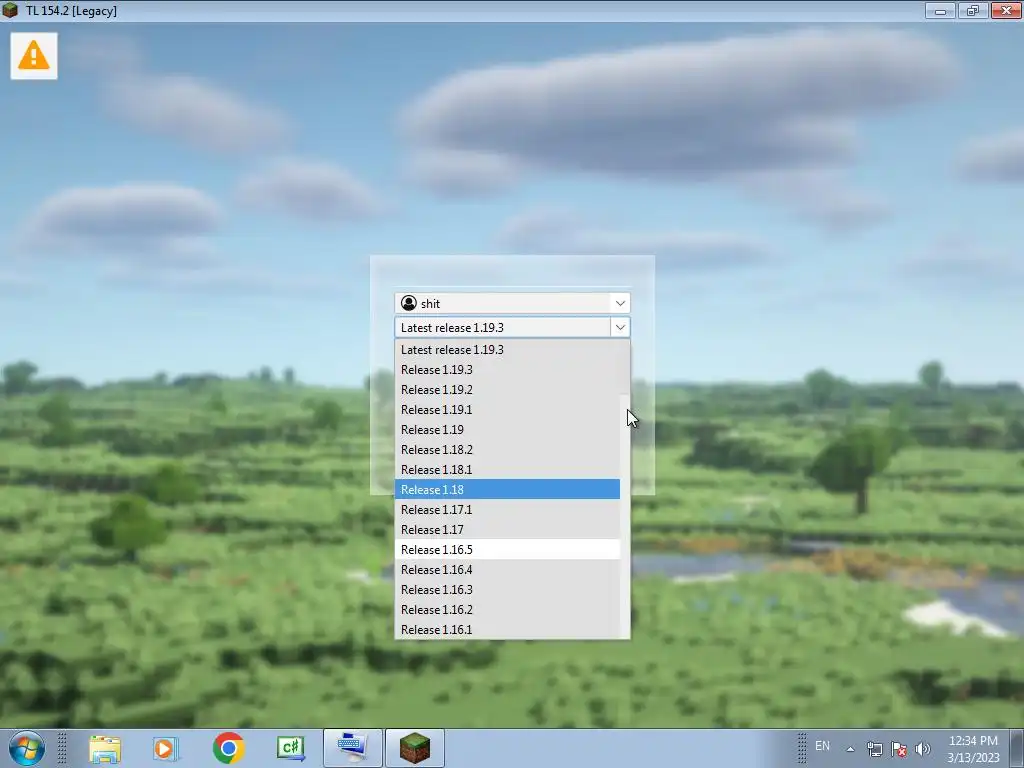Viewport: 1024px width, 768px height.
Task: Click the selected version combo box field
Action: coord(503,327)
